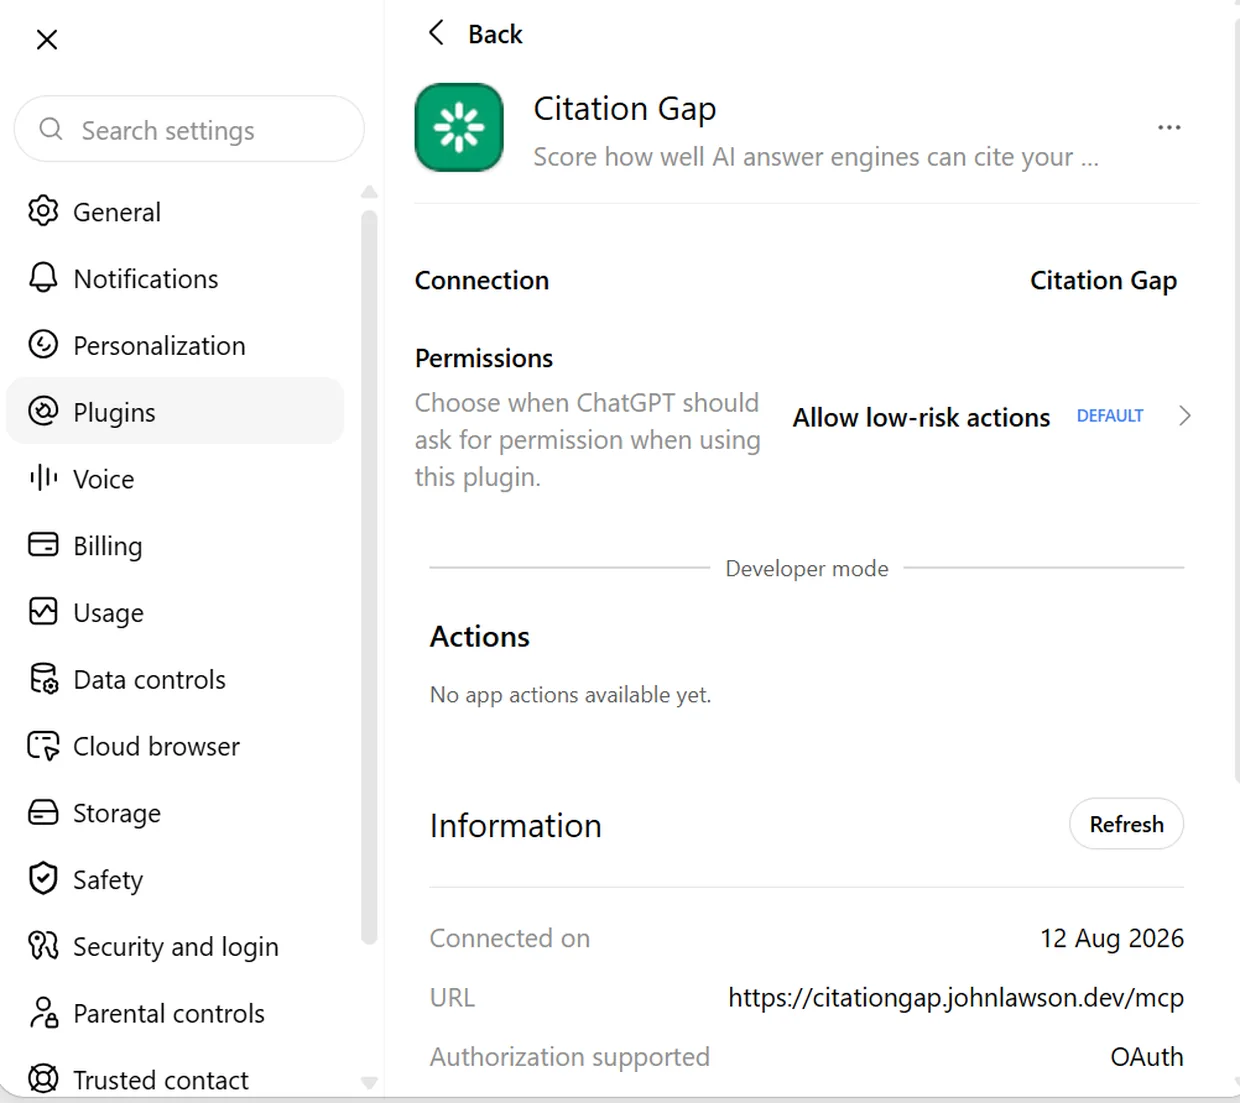Open Voice settings

(175, 478)
